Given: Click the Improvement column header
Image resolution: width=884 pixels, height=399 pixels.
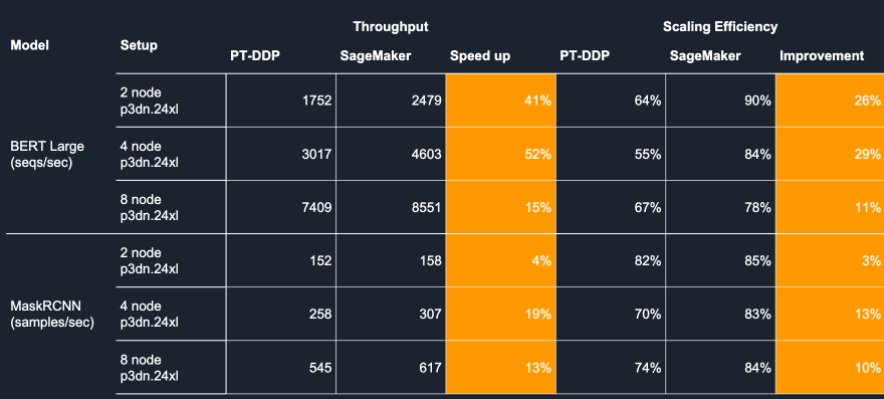Looking at the screenshot, I should (821, 56).
